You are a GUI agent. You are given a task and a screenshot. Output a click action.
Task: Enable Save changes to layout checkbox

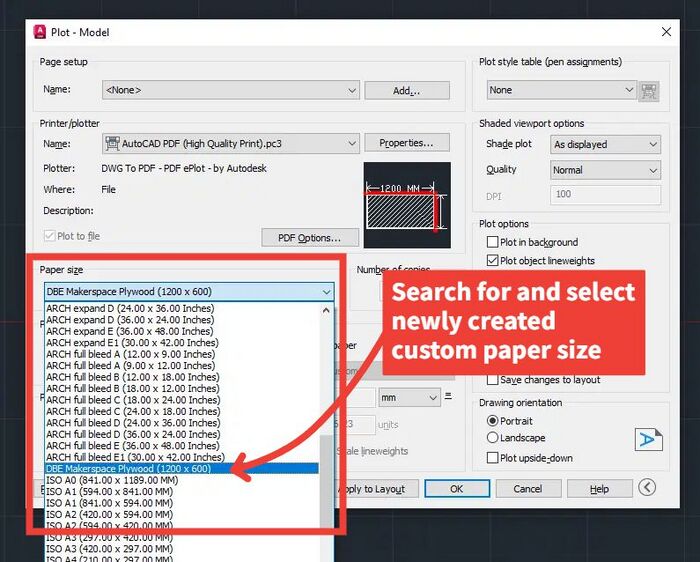click(492, 380)
